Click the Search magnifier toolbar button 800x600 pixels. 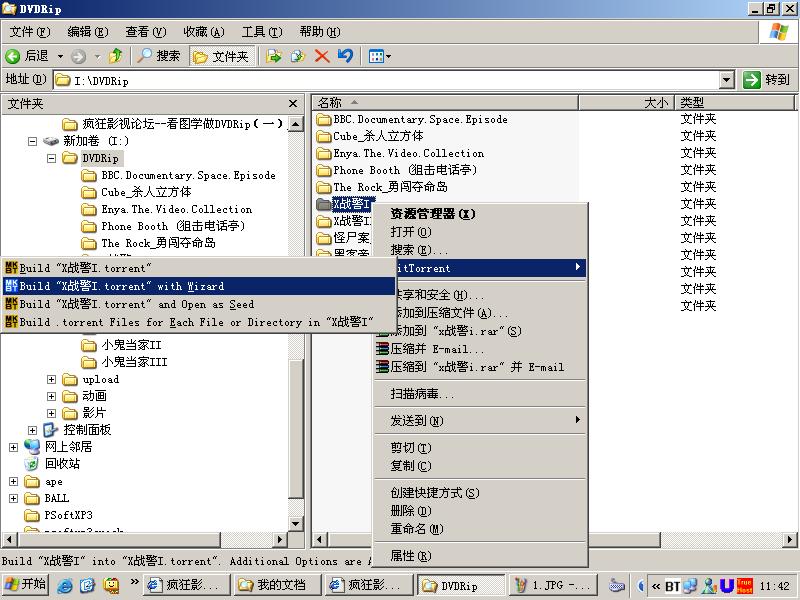(x=159, y=56)
